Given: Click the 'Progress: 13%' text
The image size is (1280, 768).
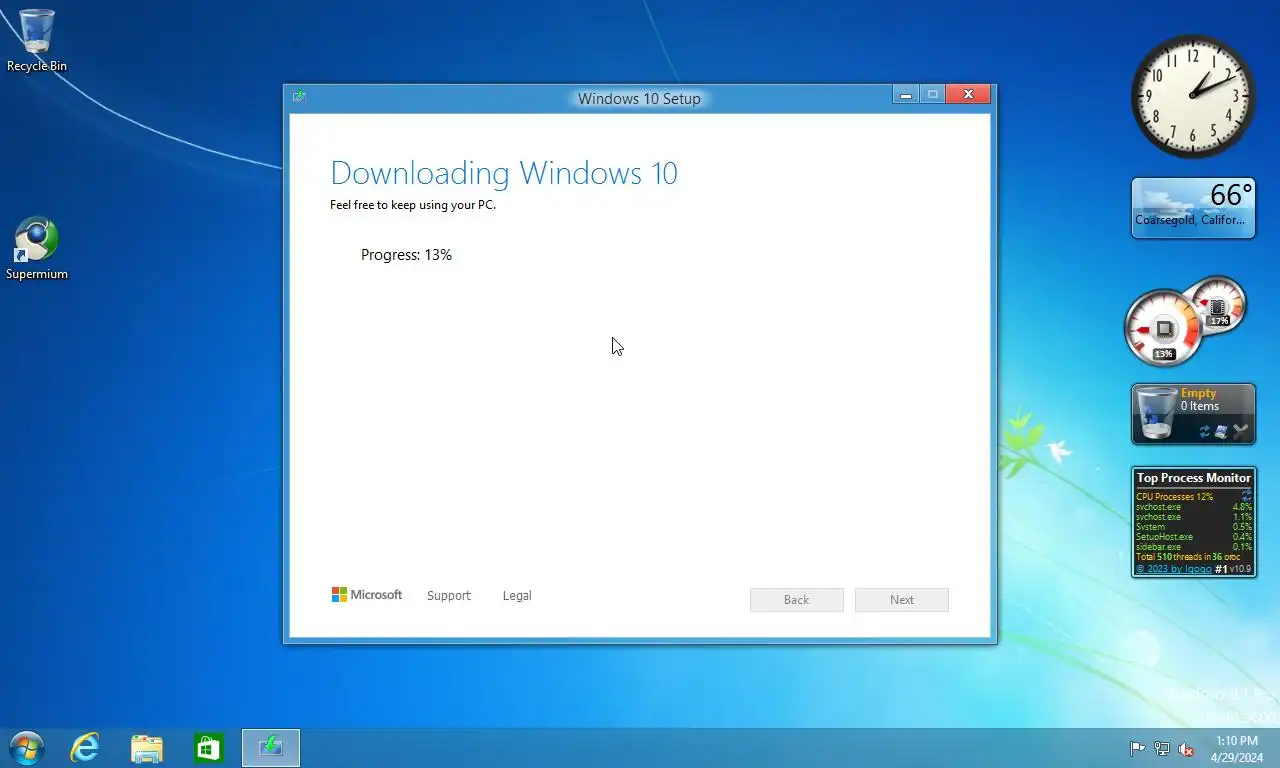Looking at the screenshot, I should [x=406, y=255].
